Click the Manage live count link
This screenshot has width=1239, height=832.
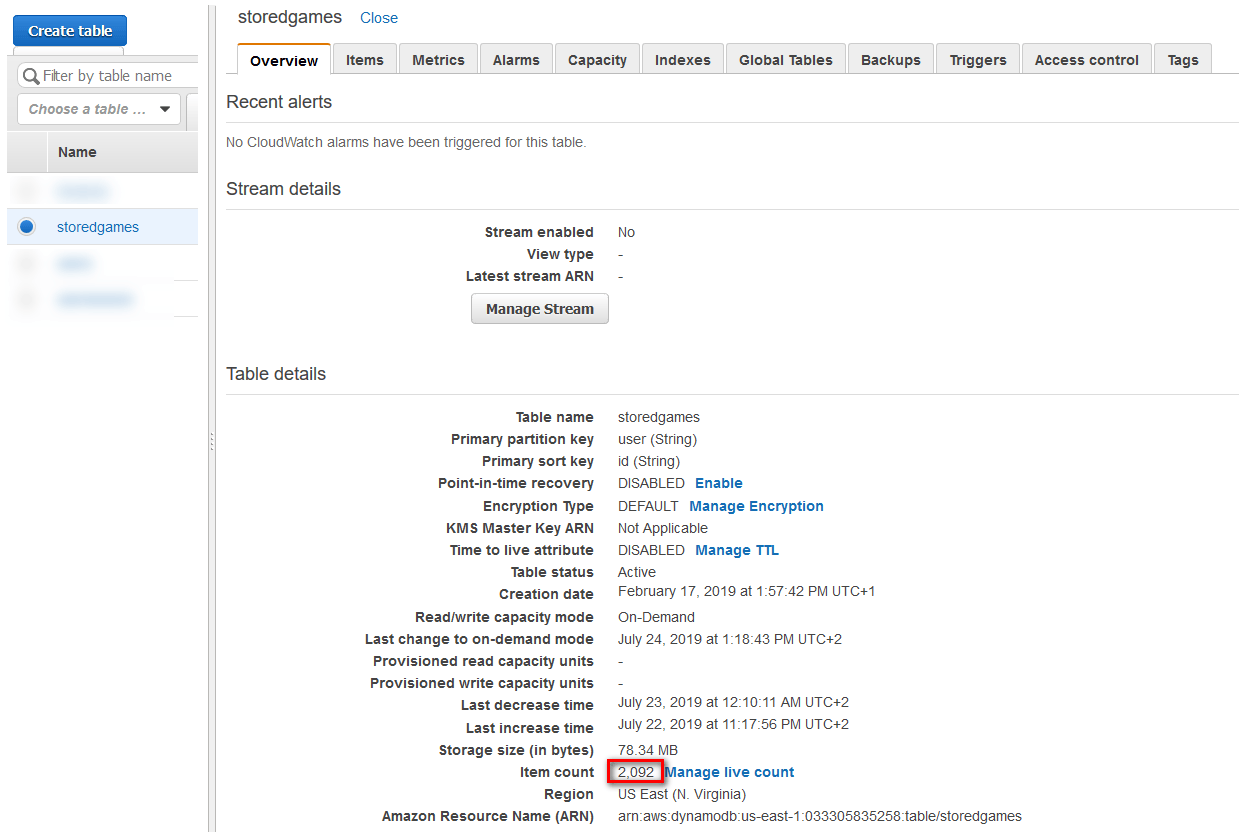(730, 772)
